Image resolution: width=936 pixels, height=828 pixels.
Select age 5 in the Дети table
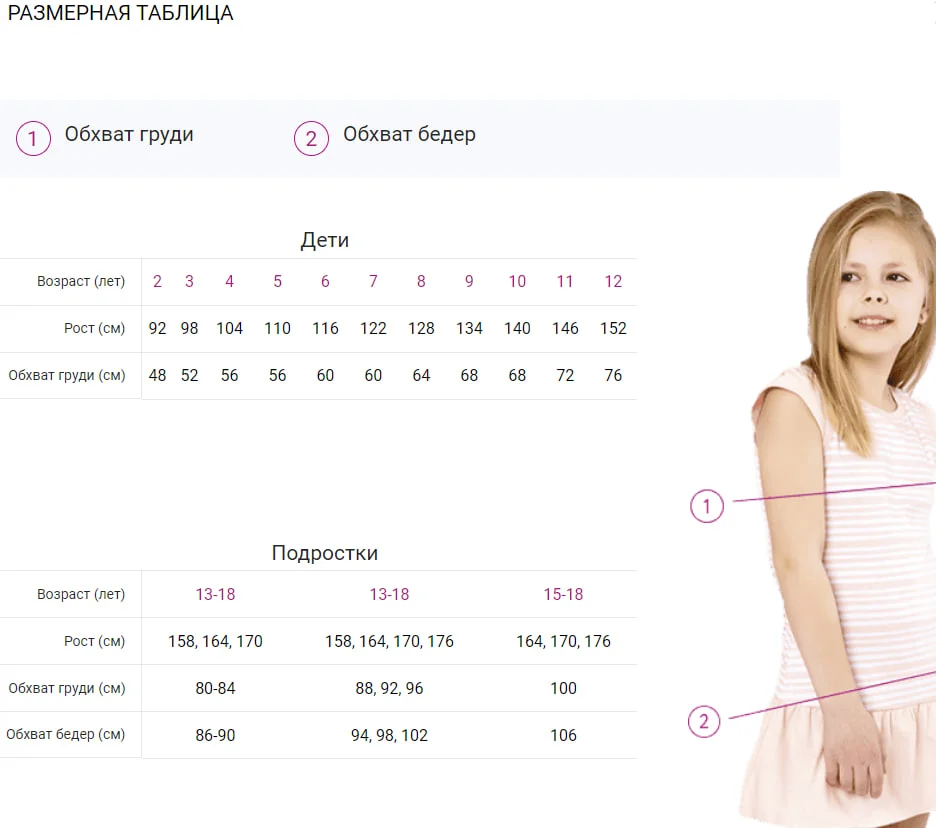tap(278, 281)
